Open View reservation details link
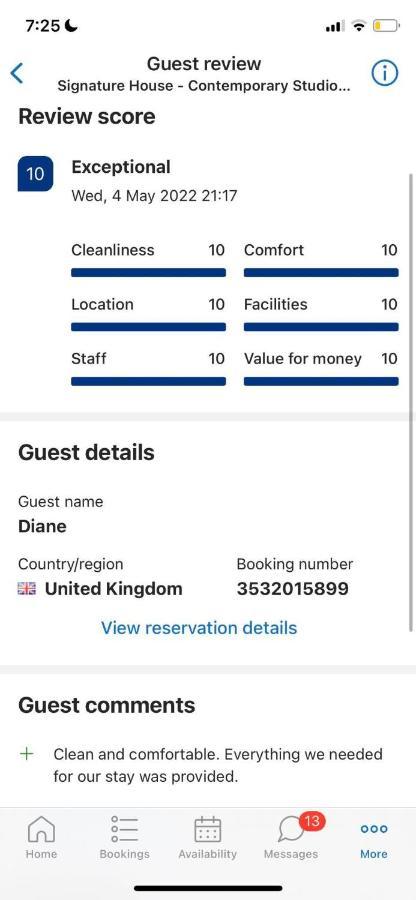 (x=199, y=627)
